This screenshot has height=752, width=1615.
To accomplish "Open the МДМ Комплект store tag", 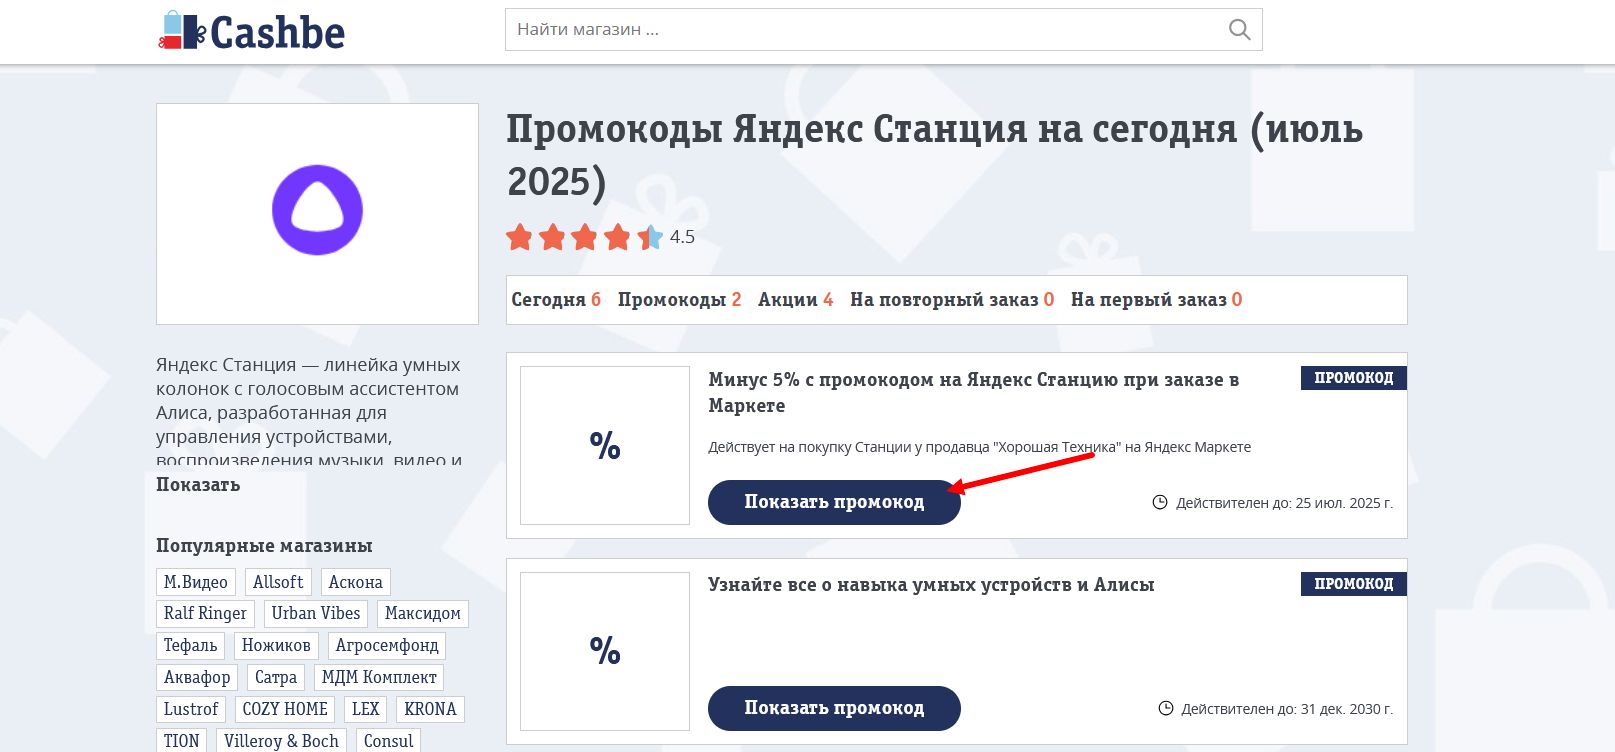I will point(379,678).
